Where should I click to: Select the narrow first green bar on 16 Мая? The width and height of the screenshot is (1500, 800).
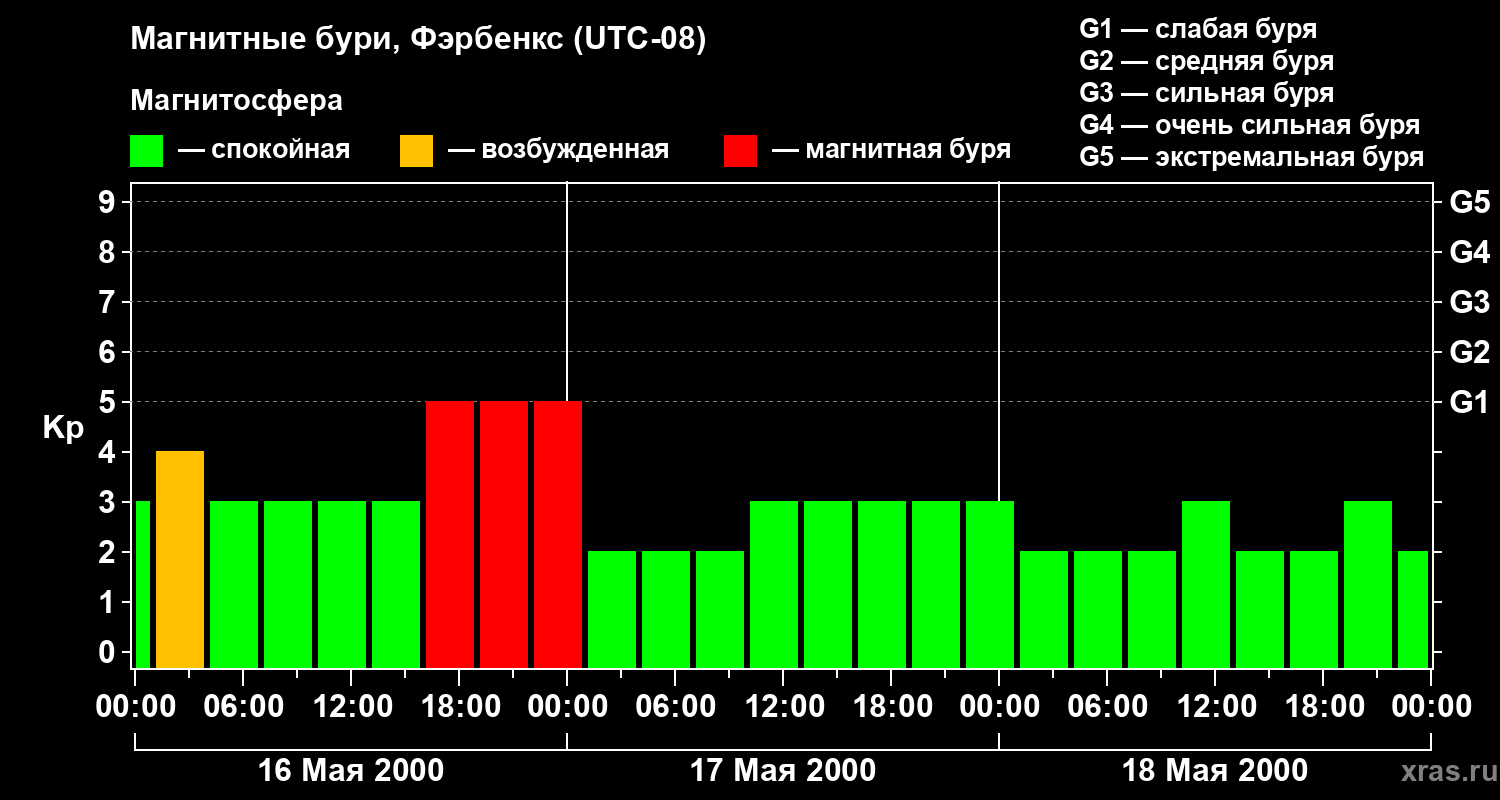[142, 585]
